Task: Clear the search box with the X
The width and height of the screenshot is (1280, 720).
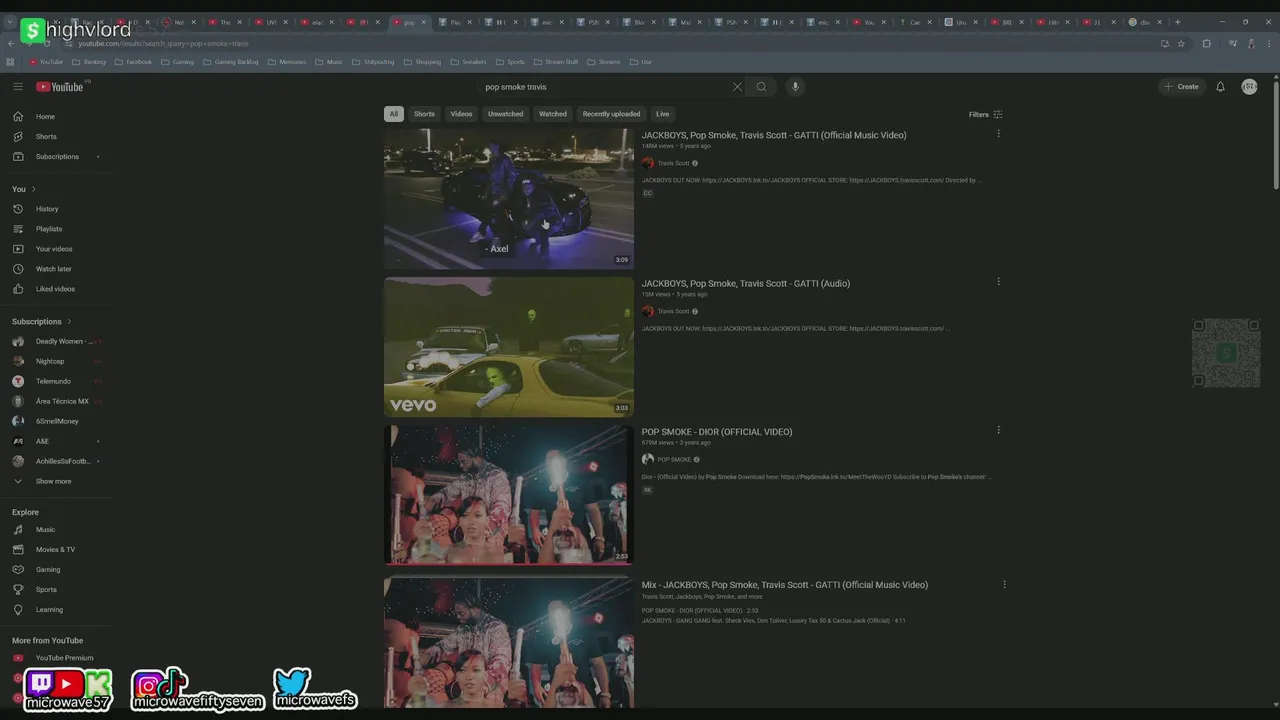Action: point(737,87)
